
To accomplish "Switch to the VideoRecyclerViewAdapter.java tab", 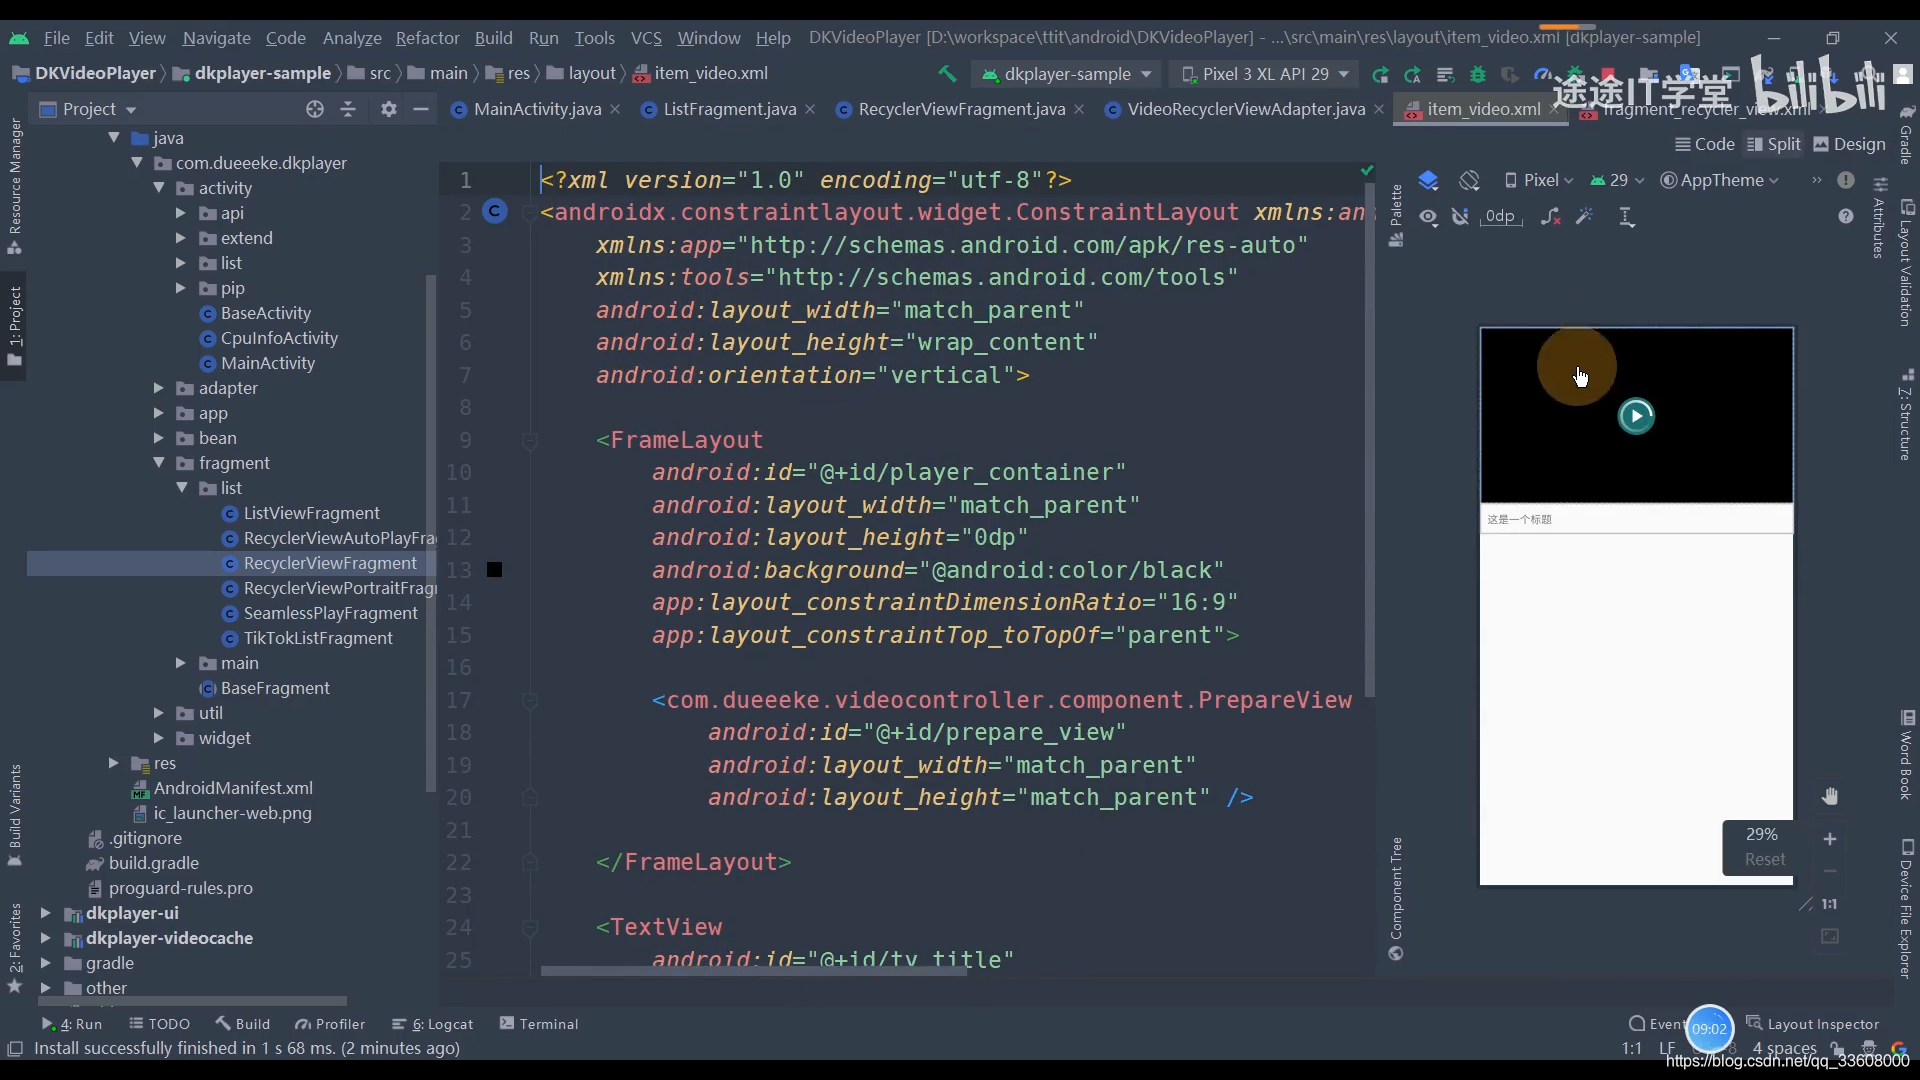I will 1246,109.
